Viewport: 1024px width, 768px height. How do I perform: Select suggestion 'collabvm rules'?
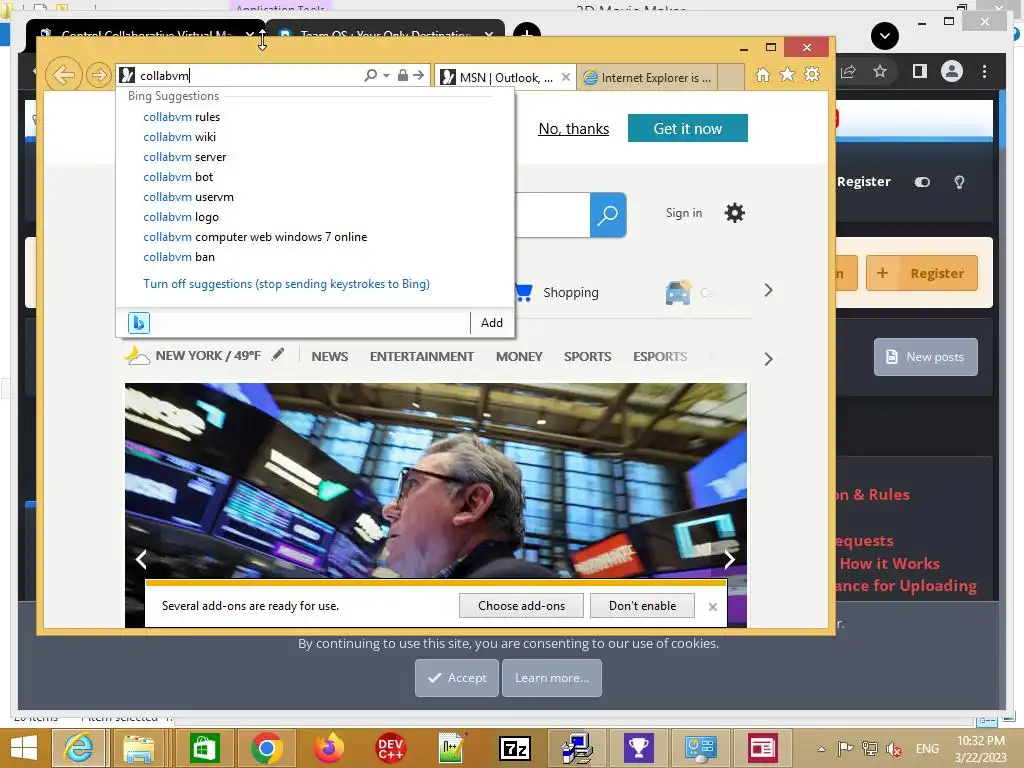[x=182, y=117]
